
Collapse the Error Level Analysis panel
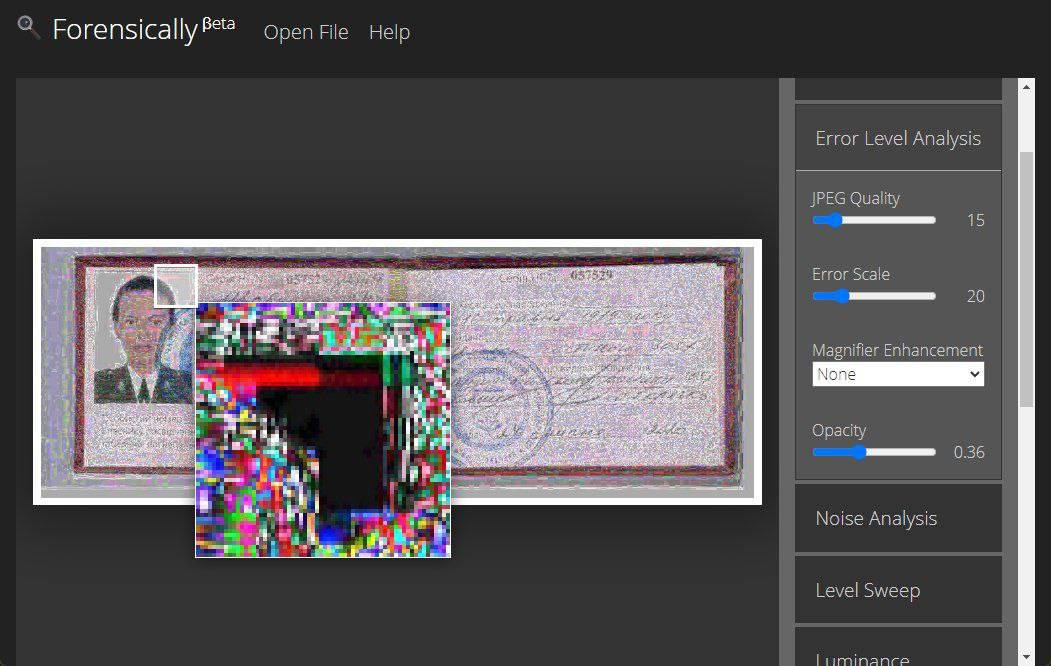897,139
